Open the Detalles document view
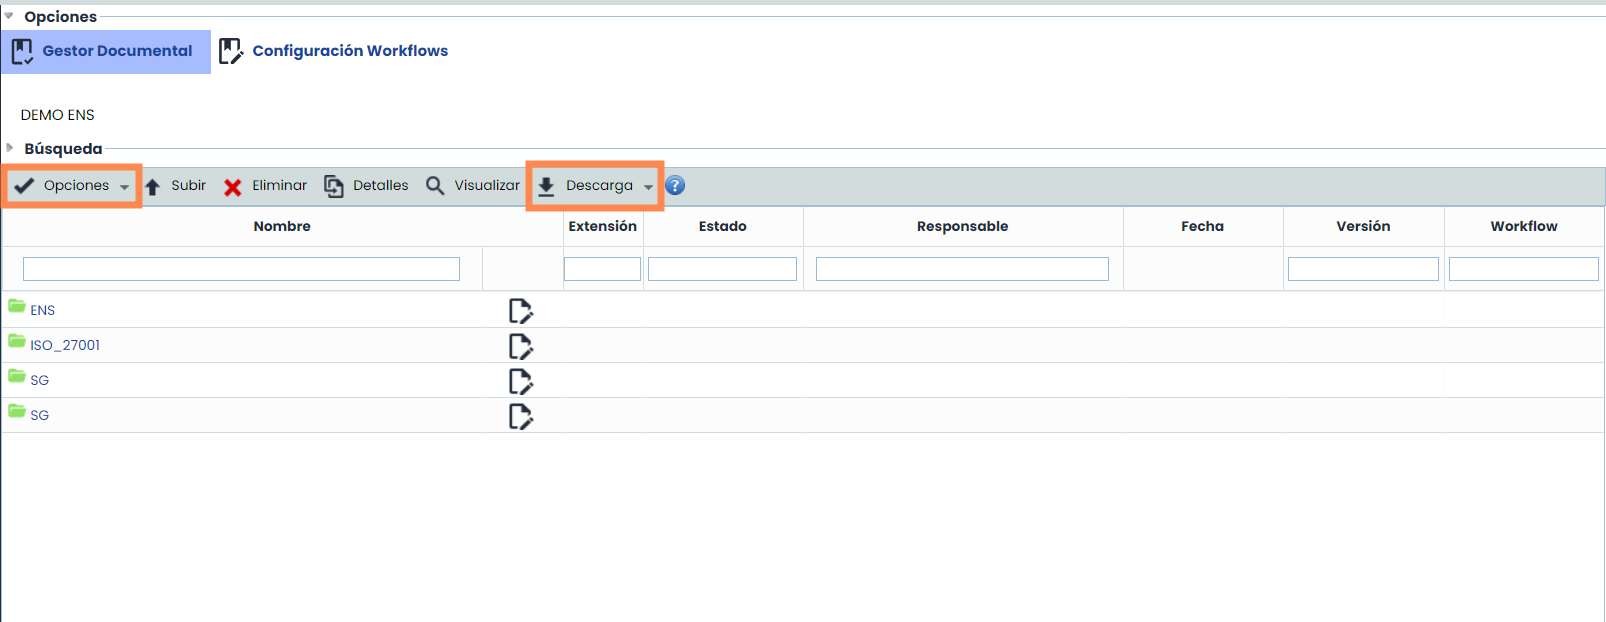1606x622 pixels. pyautogui.click(x=366, y=186)
